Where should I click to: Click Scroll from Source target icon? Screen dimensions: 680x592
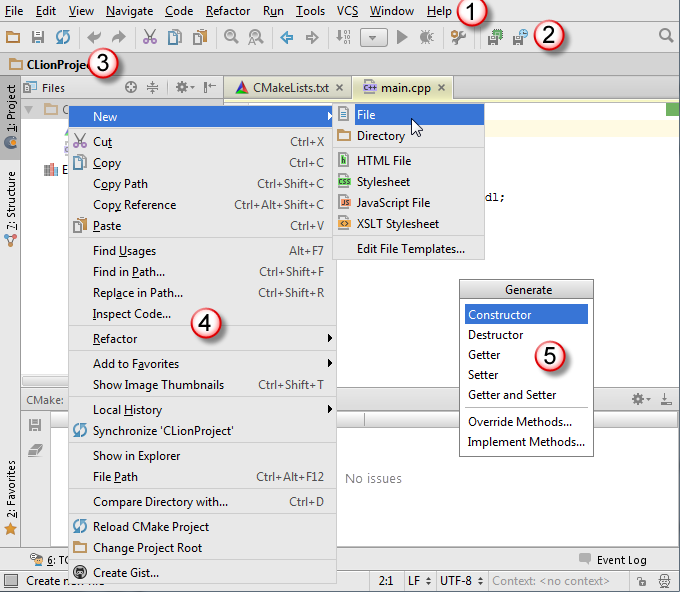coord(131,88)
